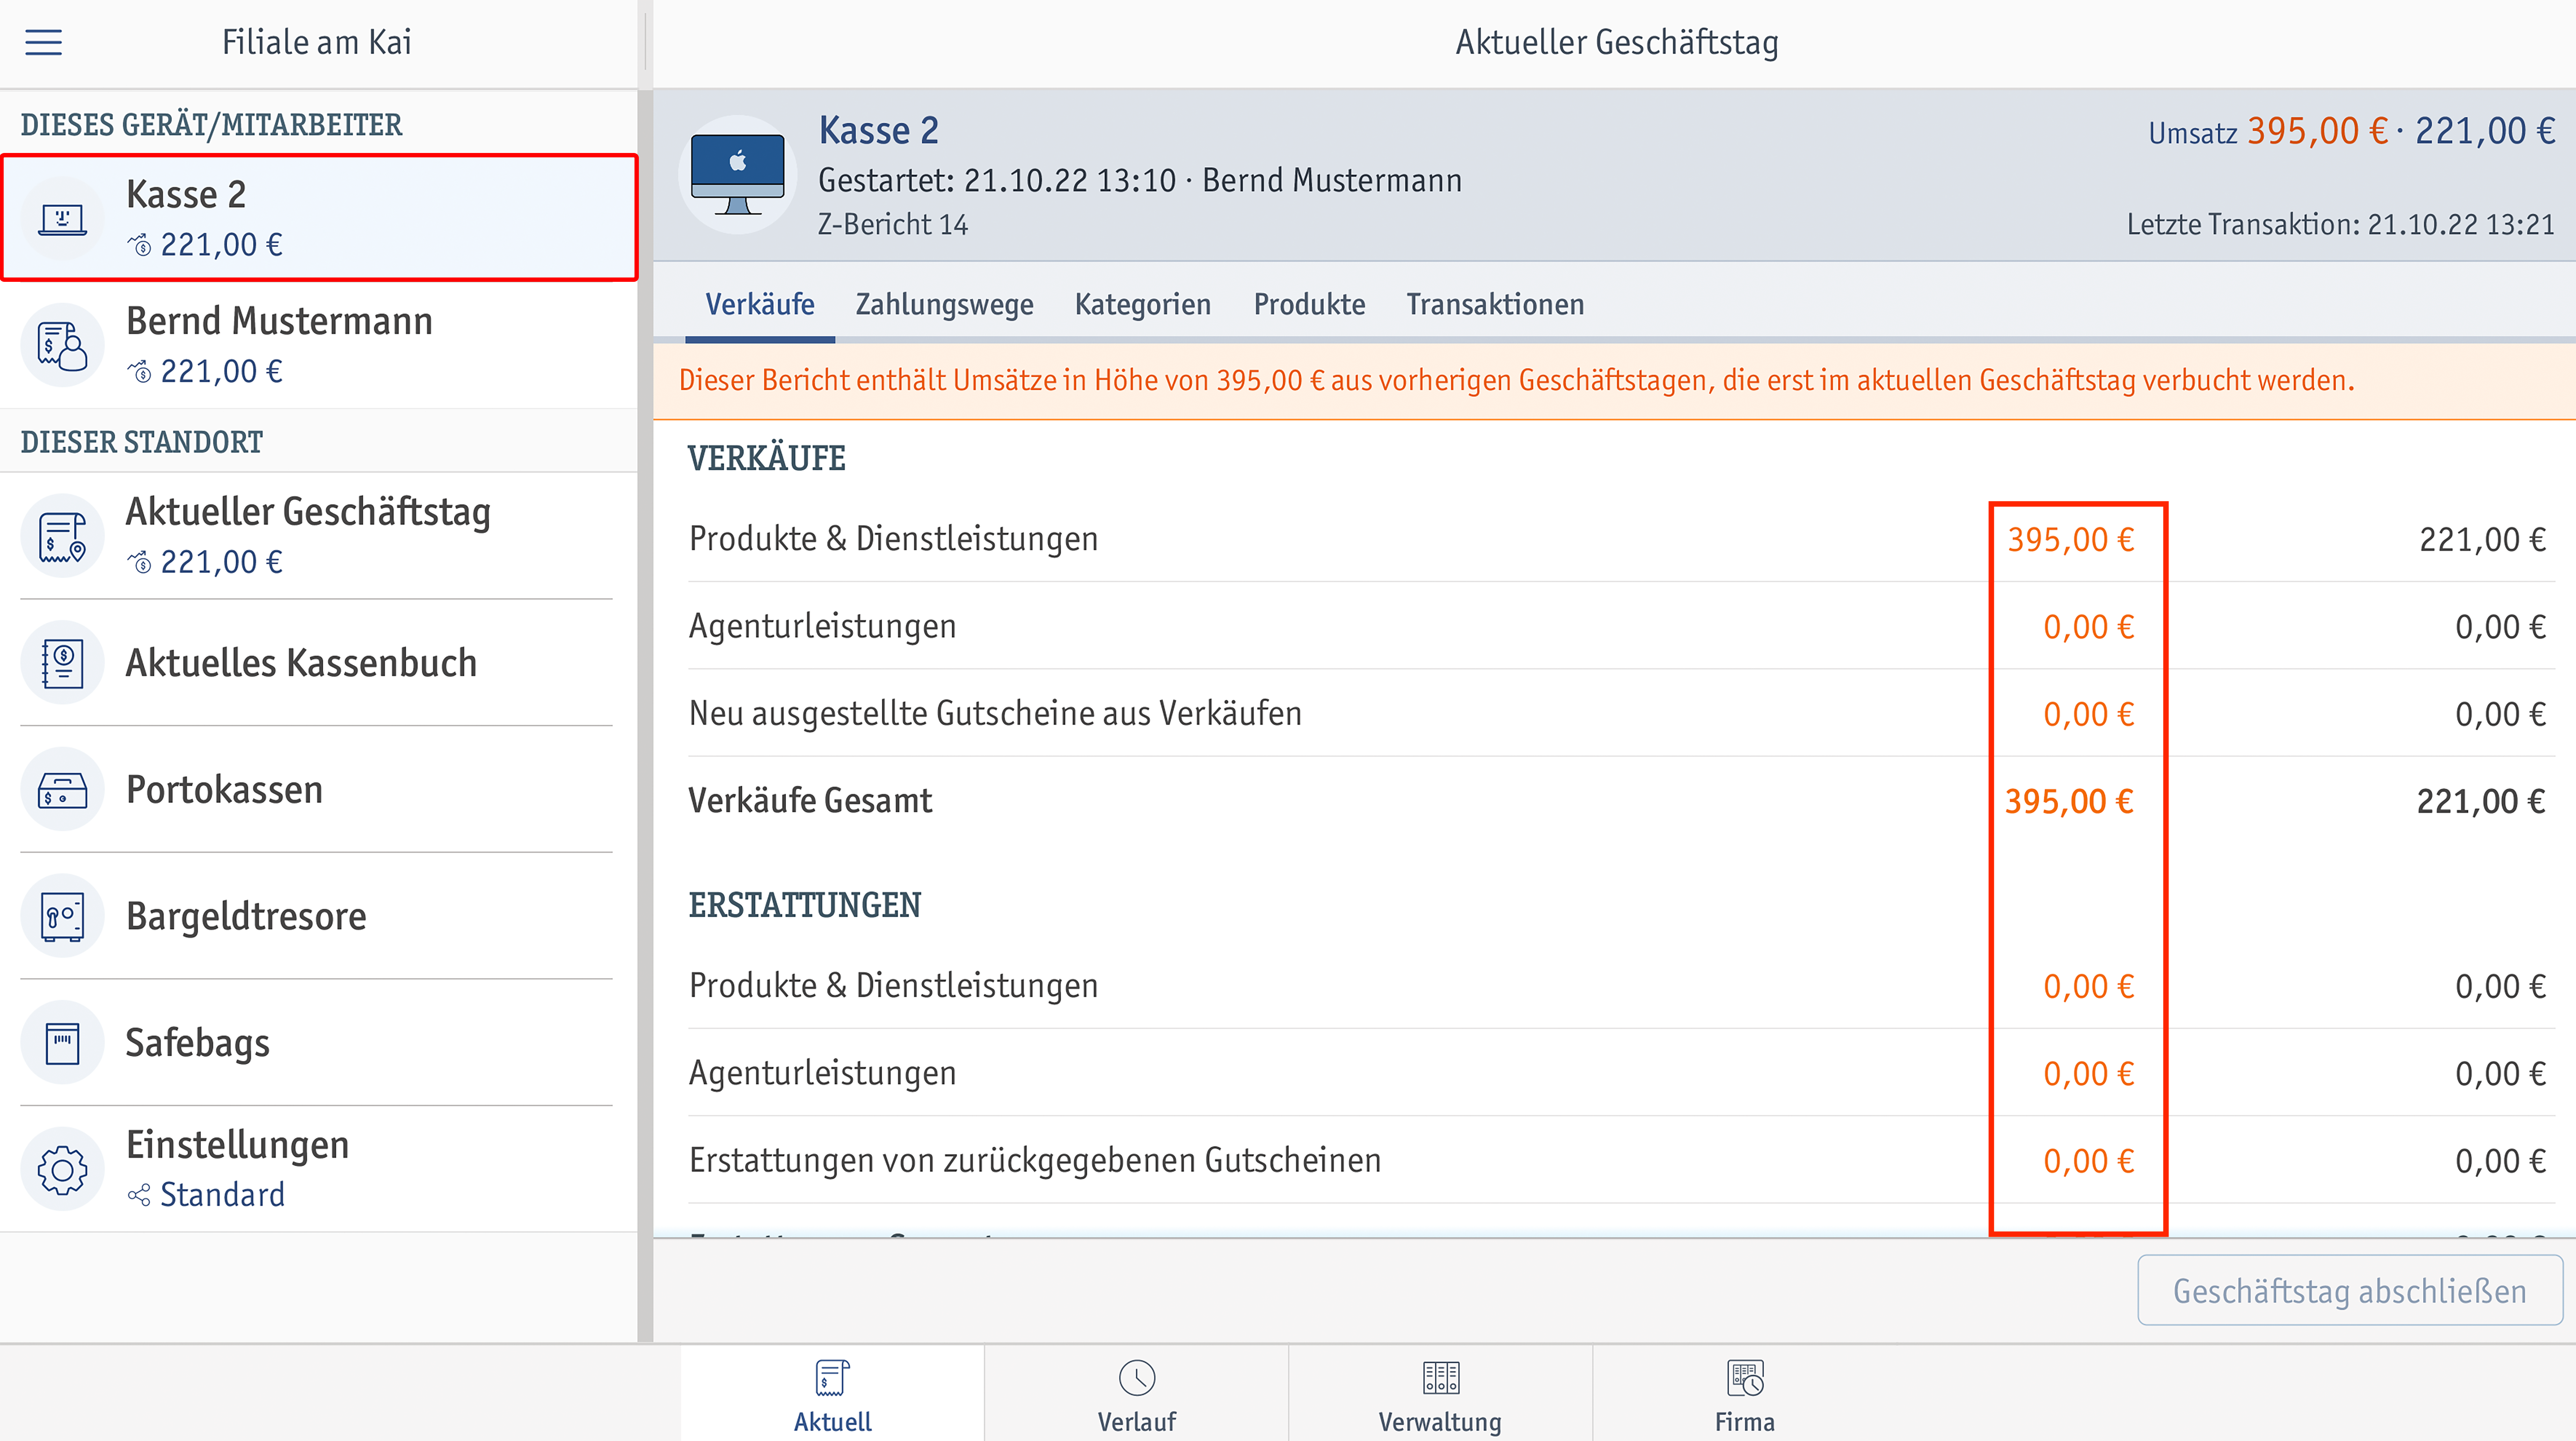2576x1441 pixels.
Task: Click the Portokassen cash box icon
Action: click(x=62, y=789)
